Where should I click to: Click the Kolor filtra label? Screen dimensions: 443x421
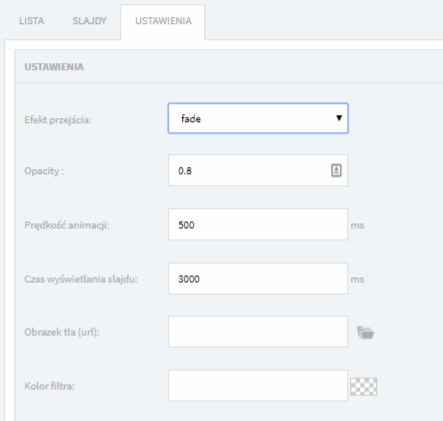[49, 386]
